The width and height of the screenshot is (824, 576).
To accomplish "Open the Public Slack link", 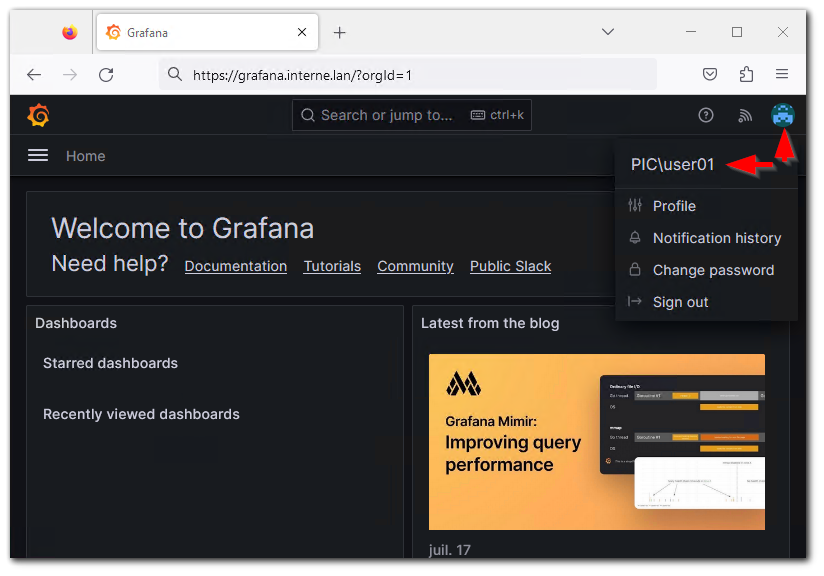I will click(510, 266).
